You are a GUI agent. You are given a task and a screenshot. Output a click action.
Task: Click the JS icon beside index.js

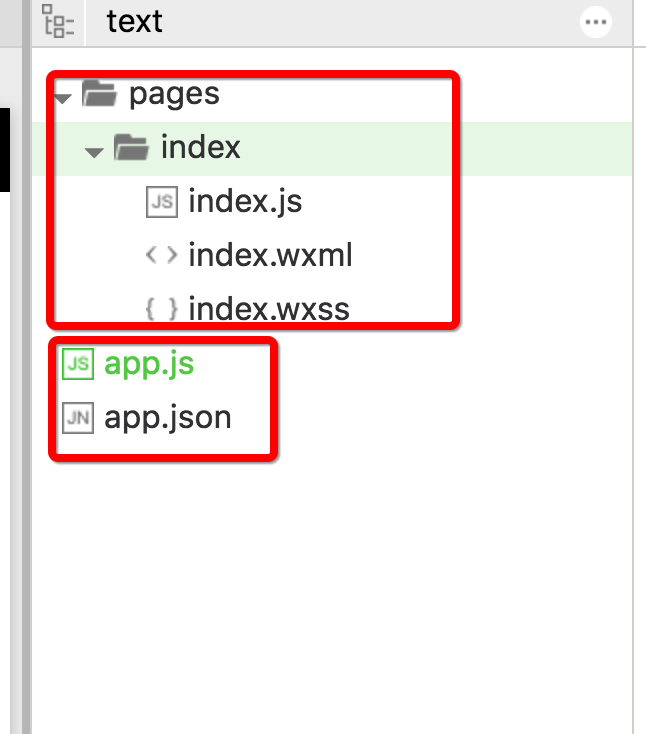[162, 202]
